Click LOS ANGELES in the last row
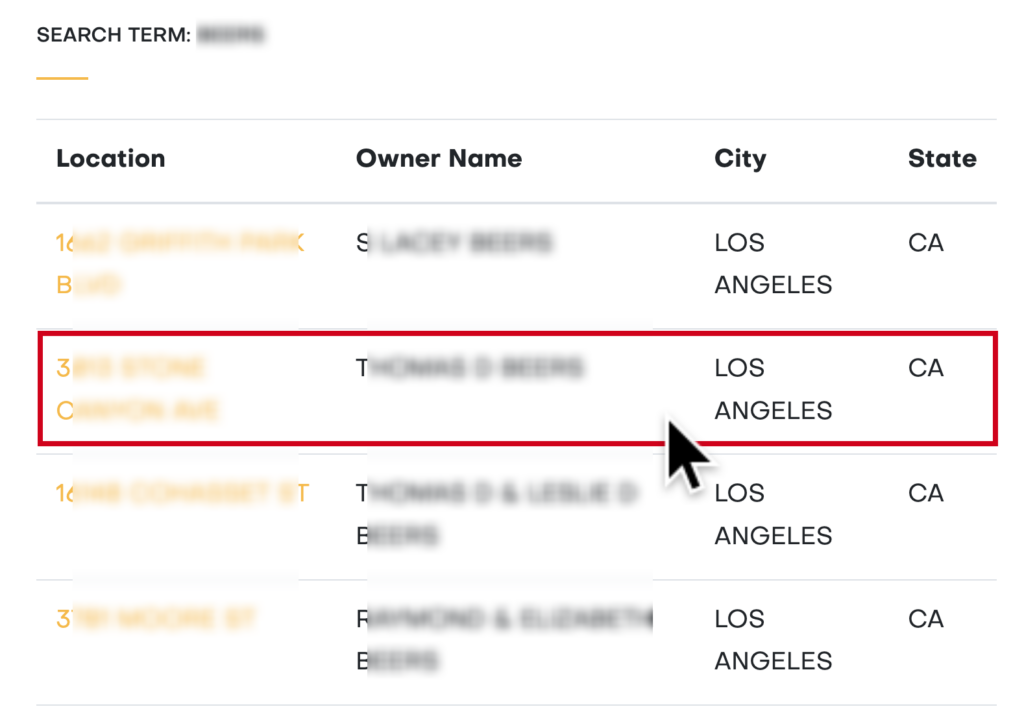 point(773,640)
